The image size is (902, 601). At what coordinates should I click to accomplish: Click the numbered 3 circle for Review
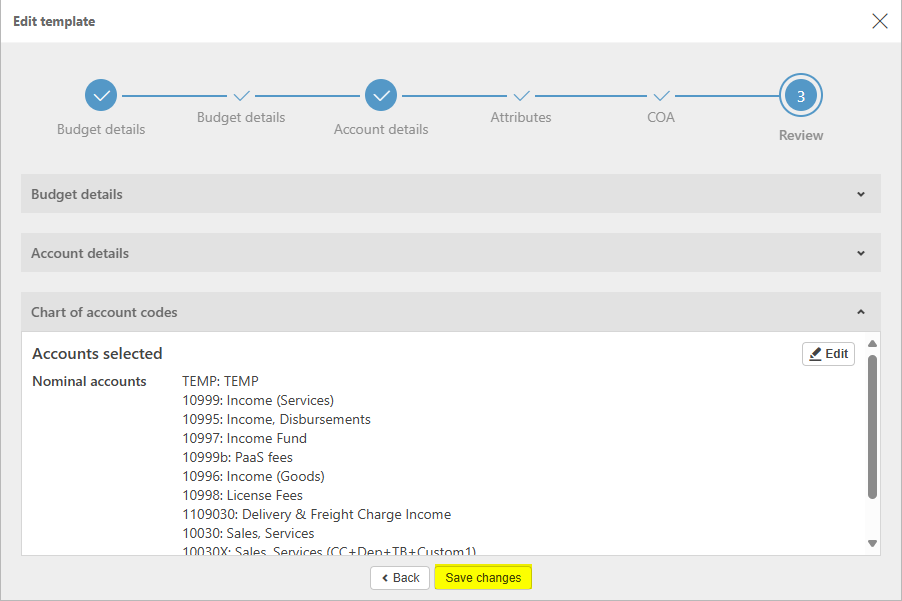point(801,96)
